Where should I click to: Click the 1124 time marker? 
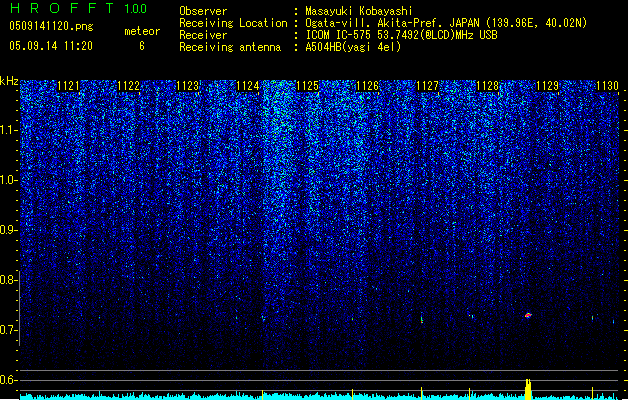tap(248, 86)
